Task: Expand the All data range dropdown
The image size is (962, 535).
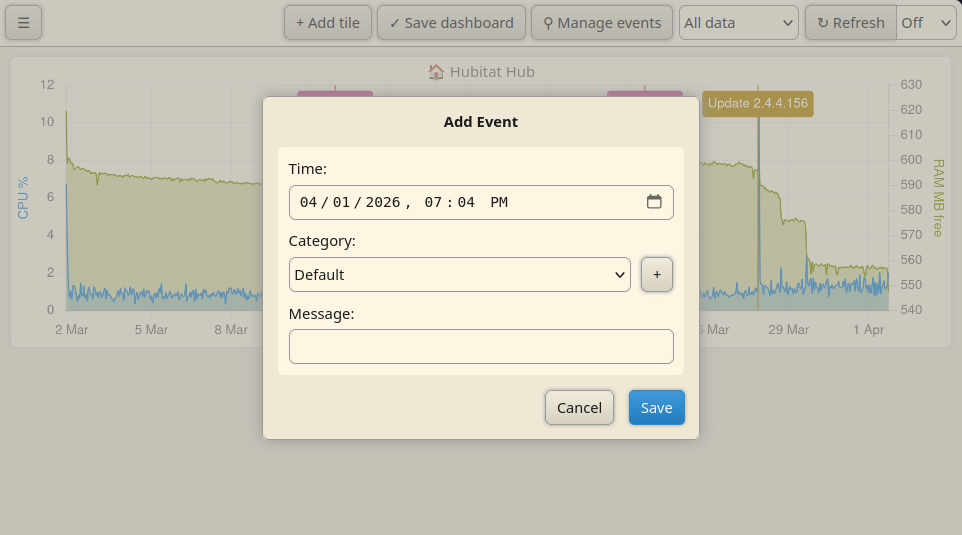Action: pyautogui.click(x=739, y=23)
